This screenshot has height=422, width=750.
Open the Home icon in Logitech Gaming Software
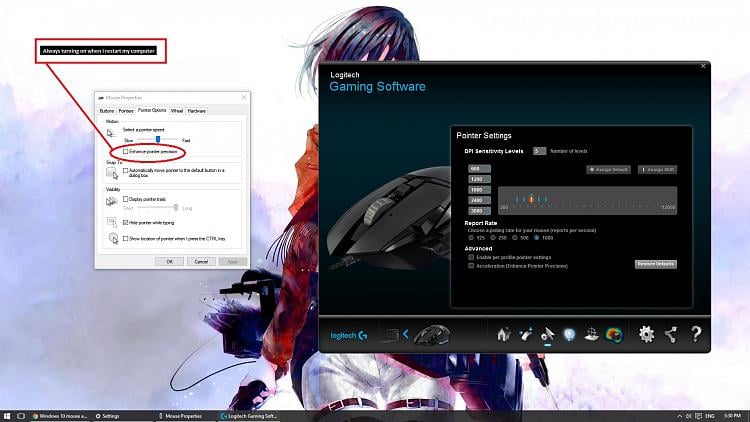503,334
